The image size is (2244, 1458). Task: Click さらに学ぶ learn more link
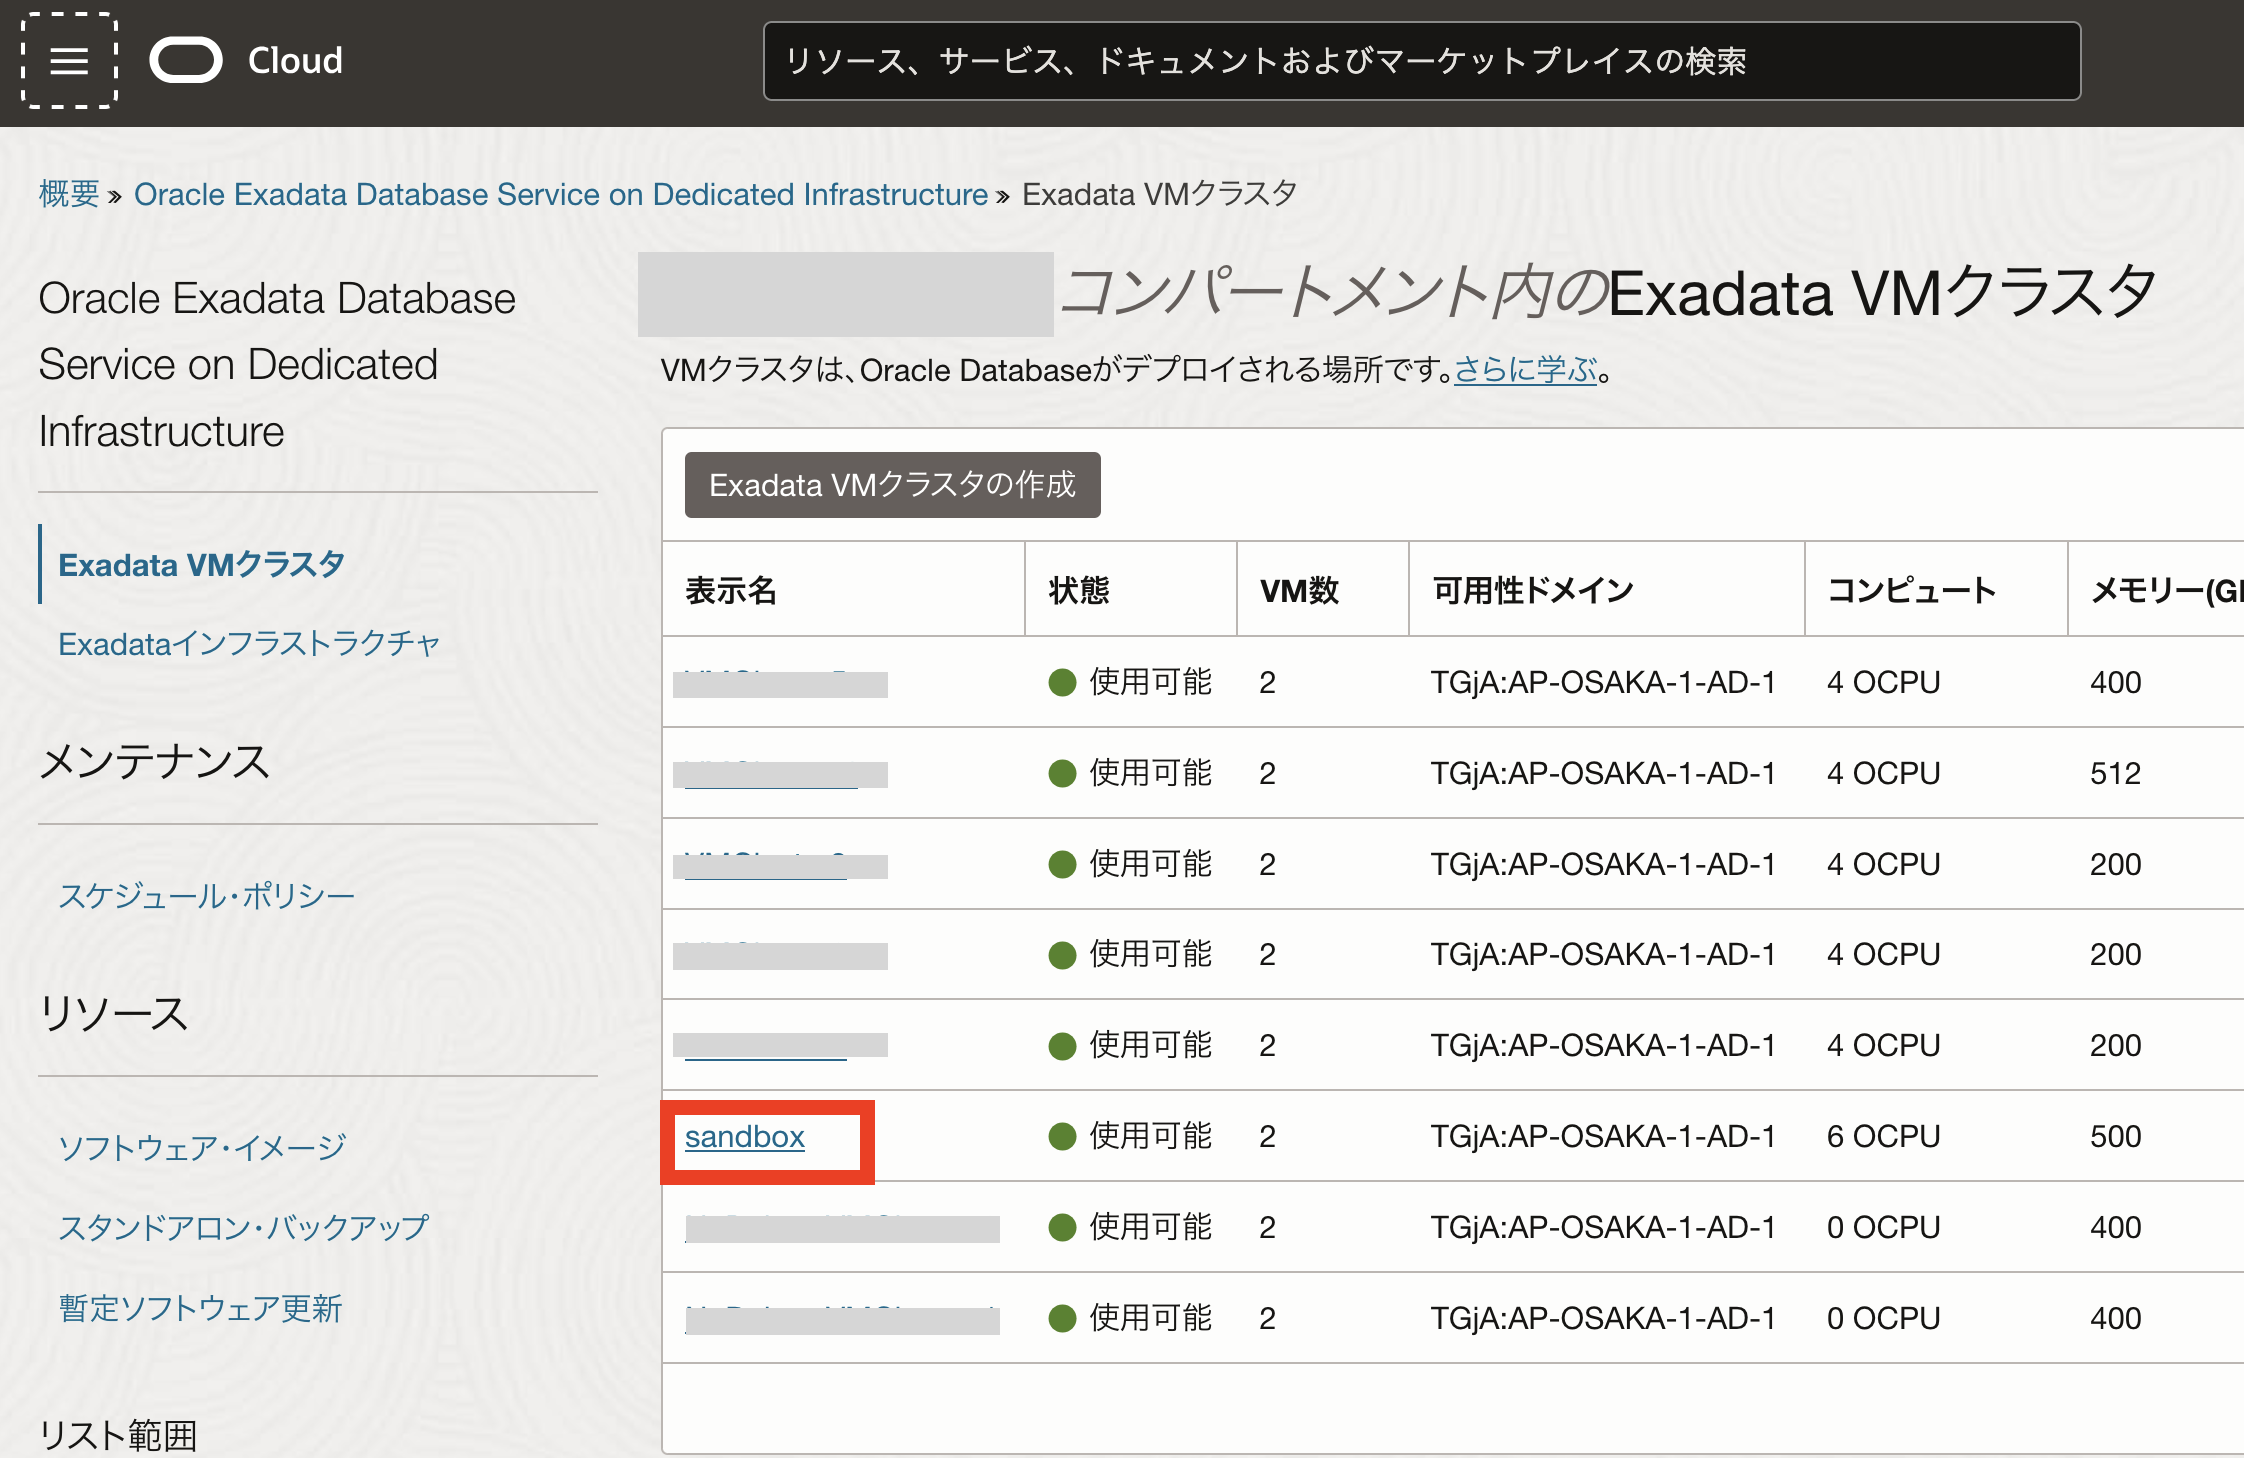tap(1525, 370)
